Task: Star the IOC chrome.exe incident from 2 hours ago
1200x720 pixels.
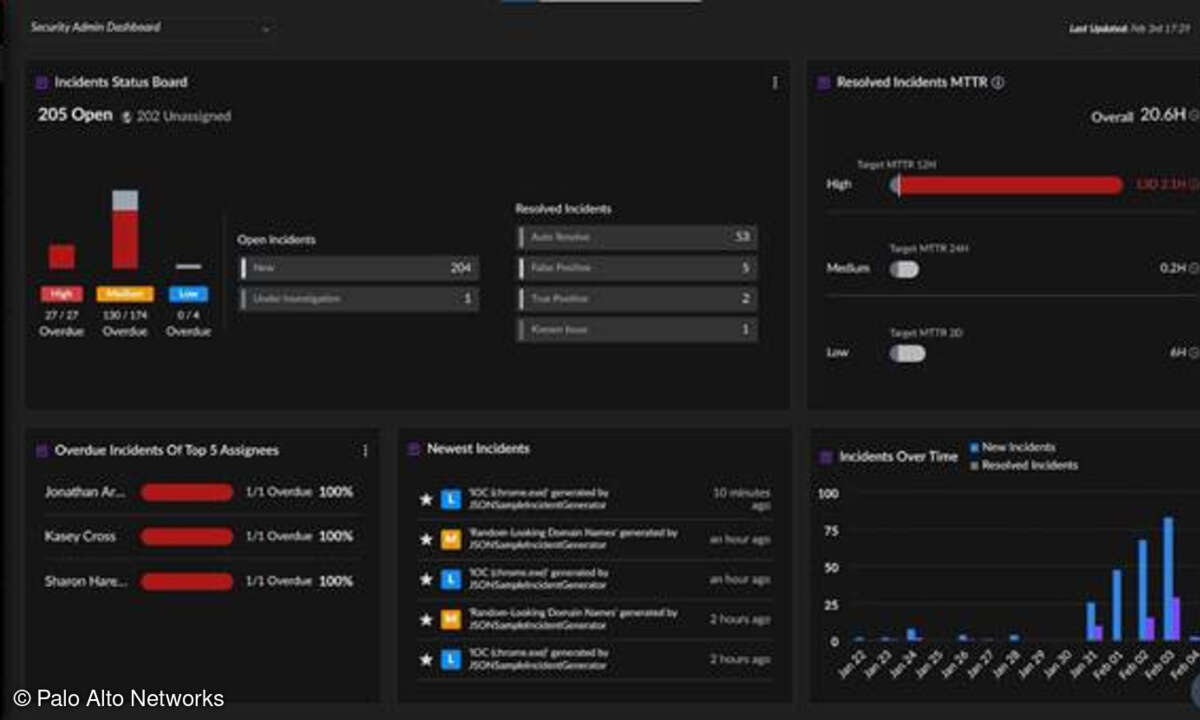Action: pyautogui.click(x=426, y=659)
